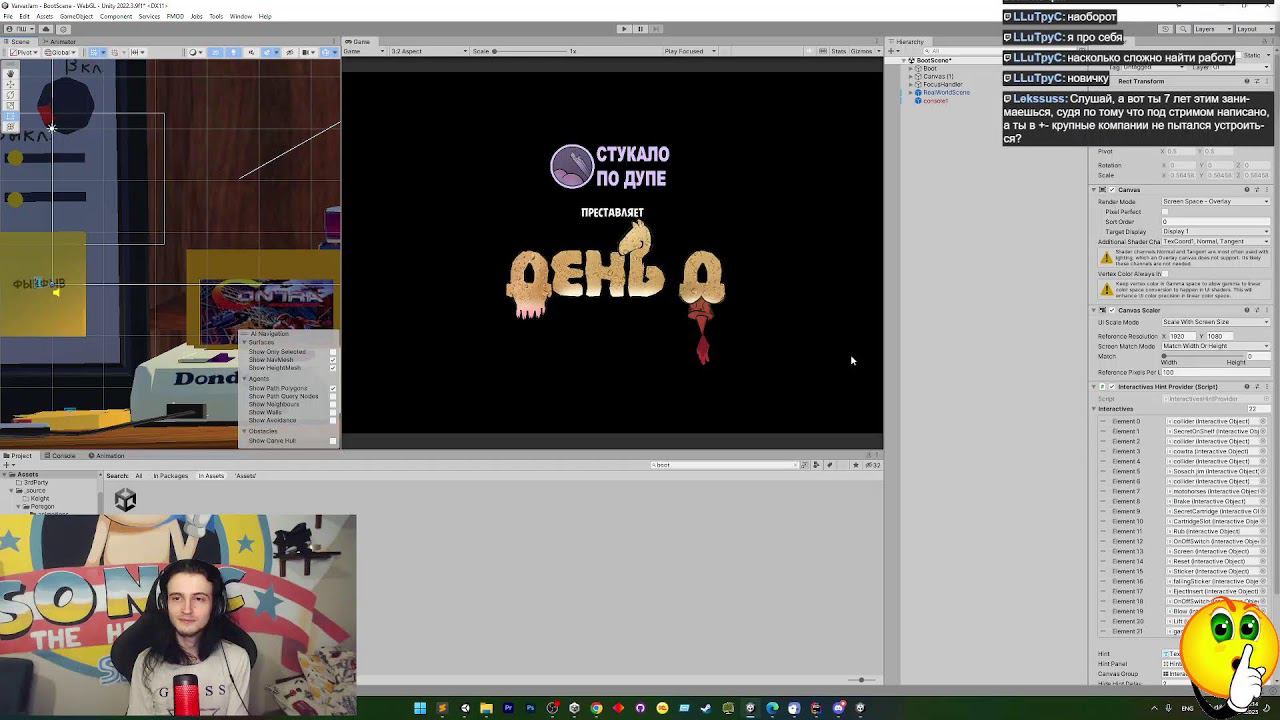The height and width of the screenshot is (720, 1280).
Task: Open the Render Mode dropdown
Action: point(1215,201)
